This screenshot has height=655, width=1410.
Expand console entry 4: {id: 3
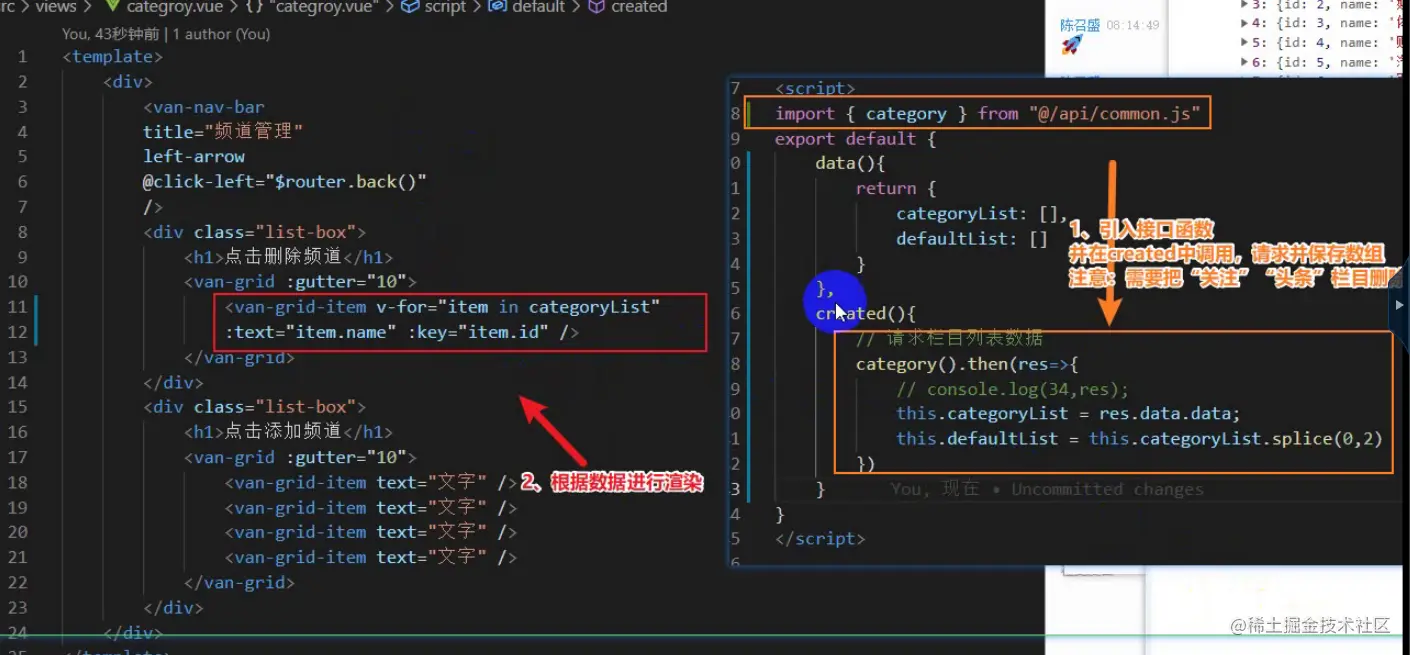click(x=1245, y=23)
